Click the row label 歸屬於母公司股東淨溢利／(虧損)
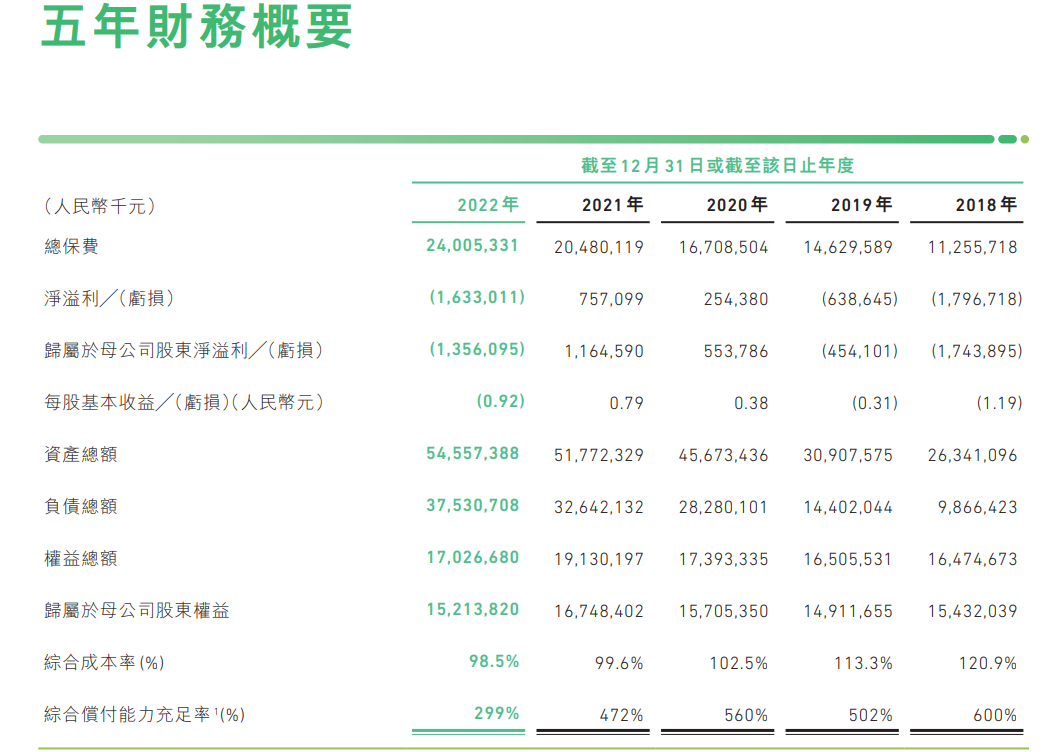This screenshot has width=1061, height=752. pyautogui.click(x=183, y=351)
